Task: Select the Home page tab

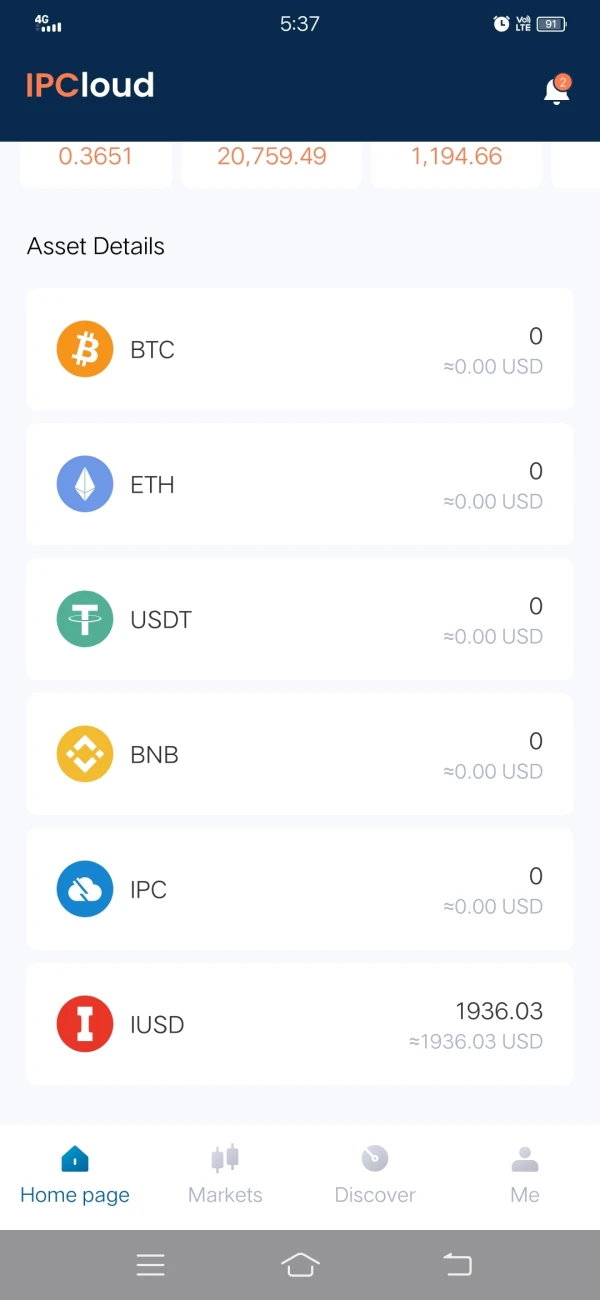Action: tap(75, 1175)
